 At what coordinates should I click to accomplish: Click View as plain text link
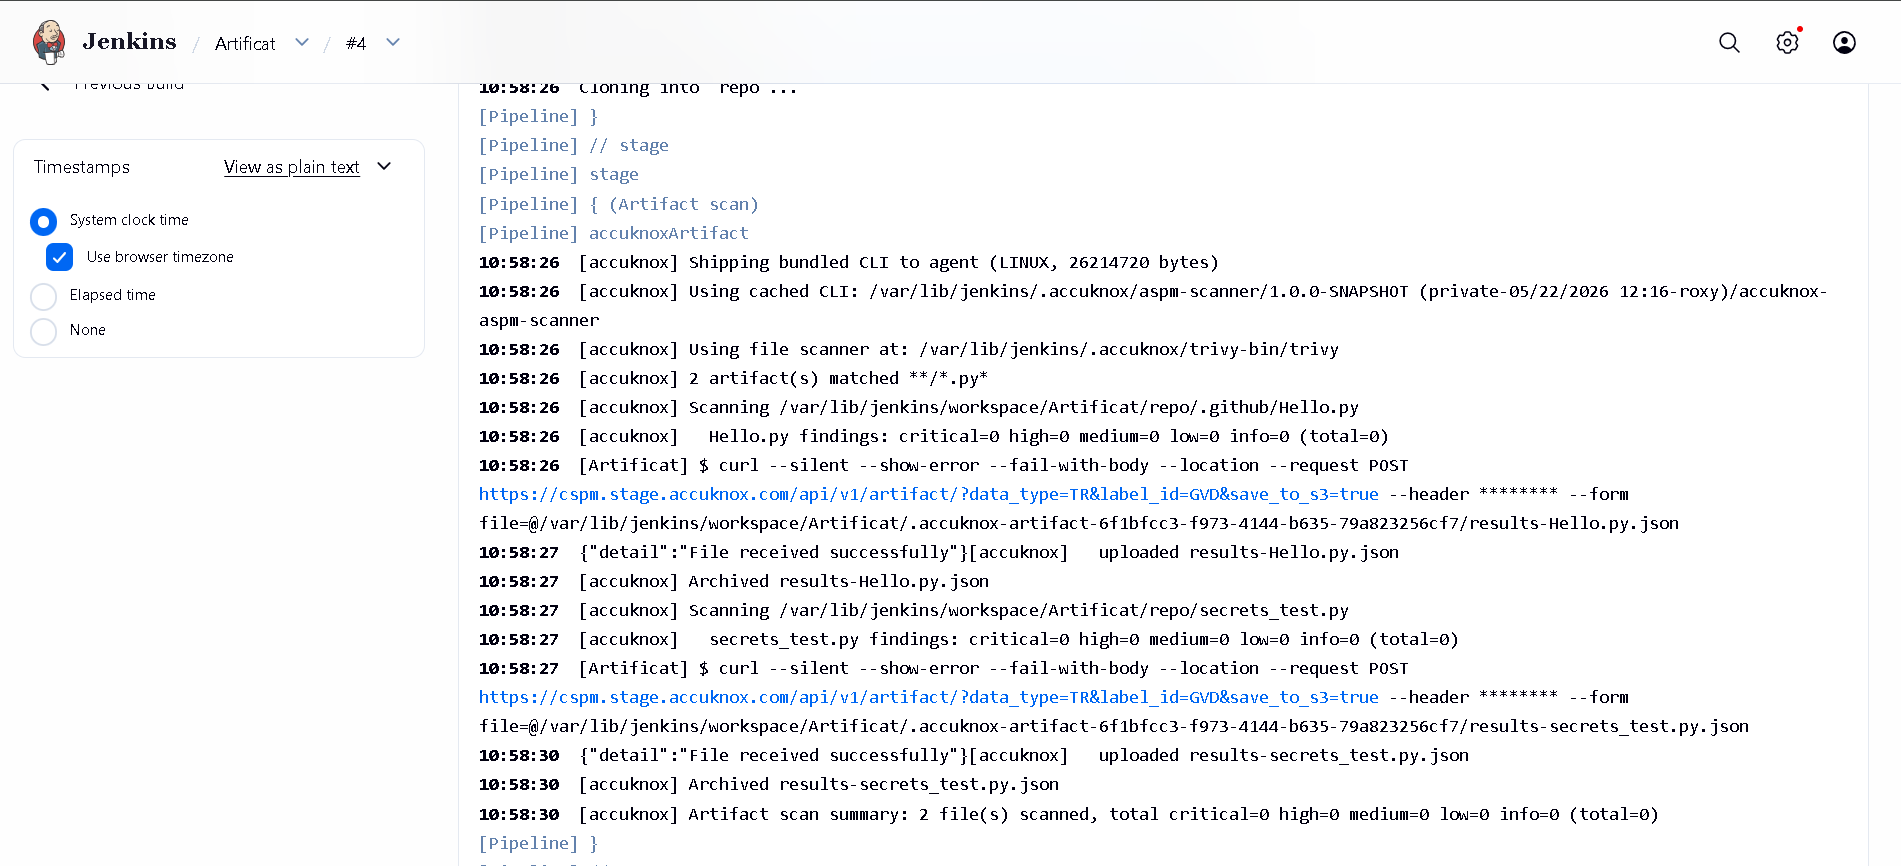(291, 167)
